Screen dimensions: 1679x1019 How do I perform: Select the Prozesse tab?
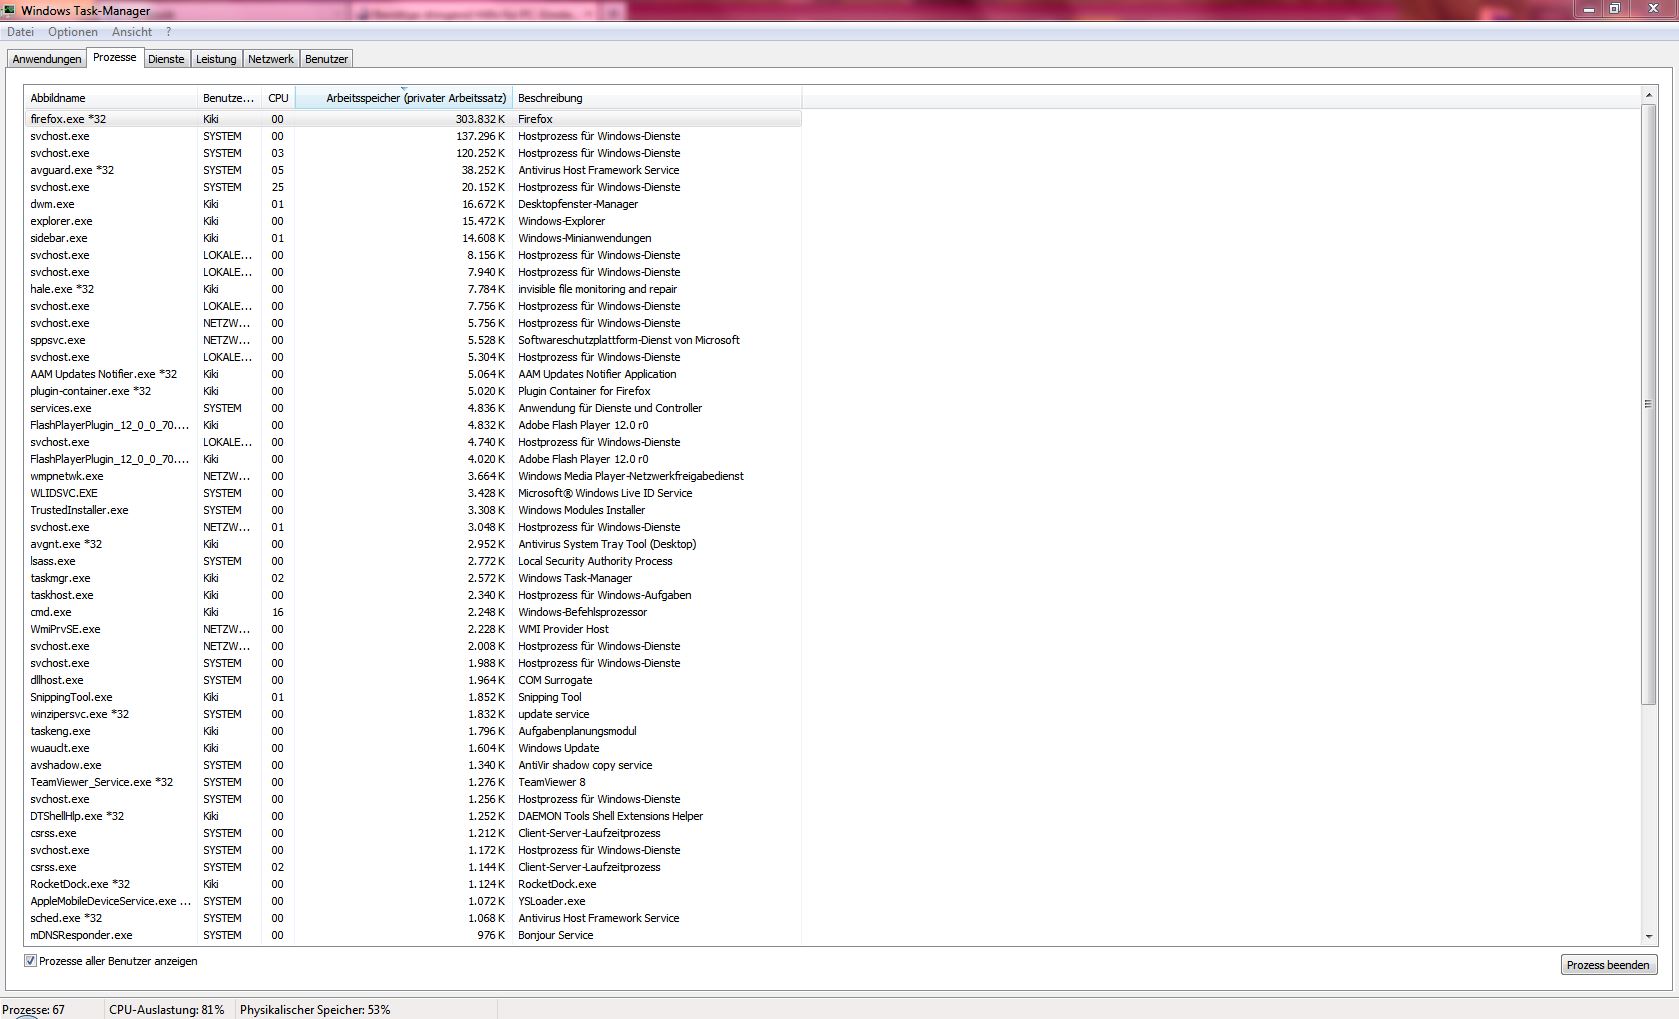115,58
